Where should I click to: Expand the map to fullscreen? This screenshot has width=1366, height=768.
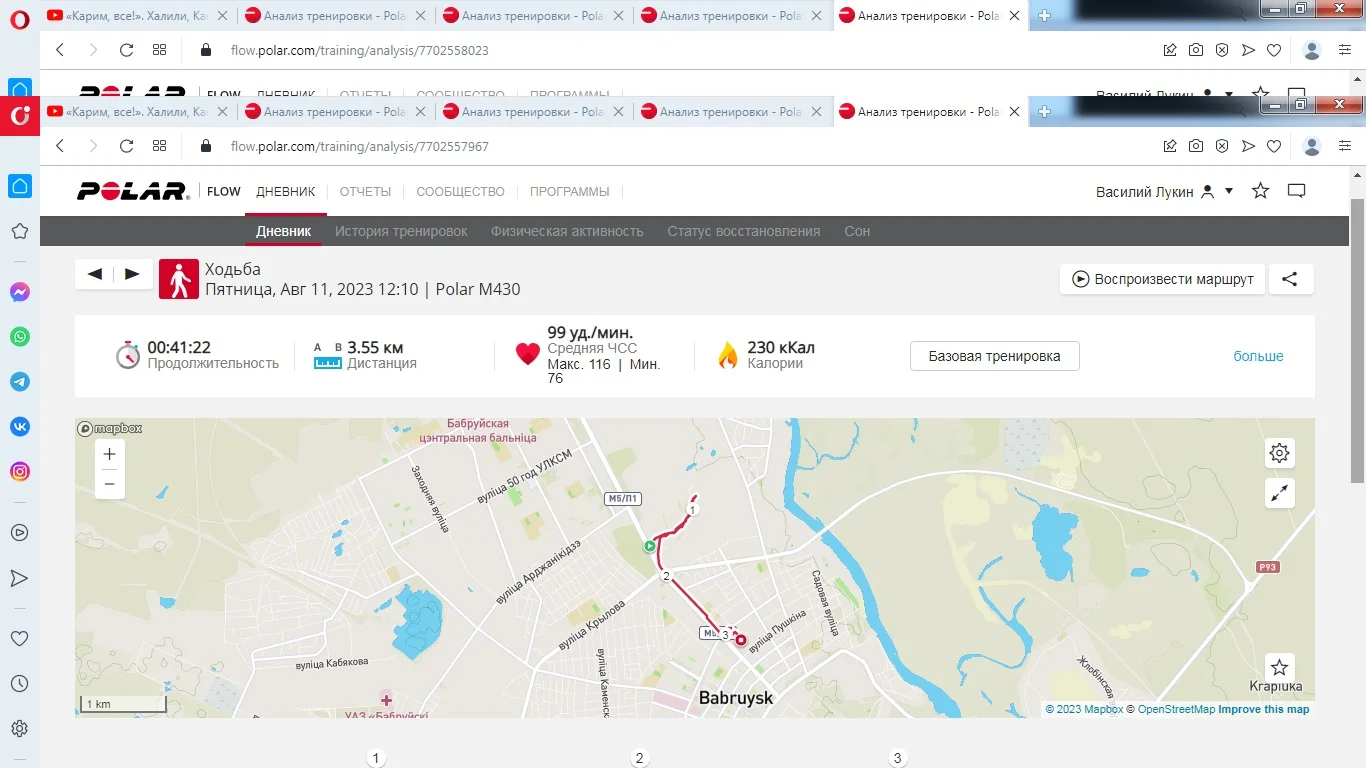point(1280,493)
